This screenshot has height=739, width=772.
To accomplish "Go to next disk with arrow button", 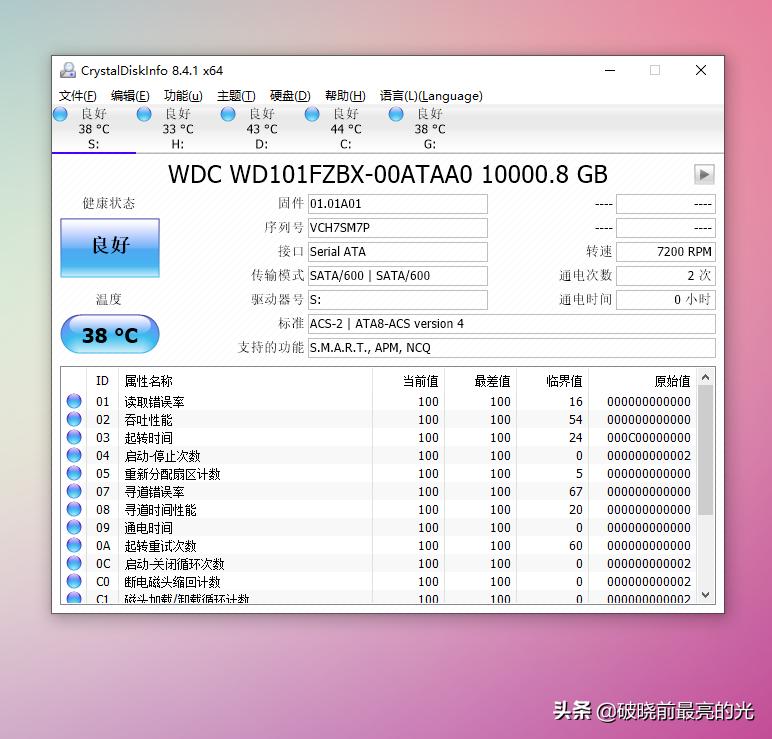I will click(x=704, y=174).
